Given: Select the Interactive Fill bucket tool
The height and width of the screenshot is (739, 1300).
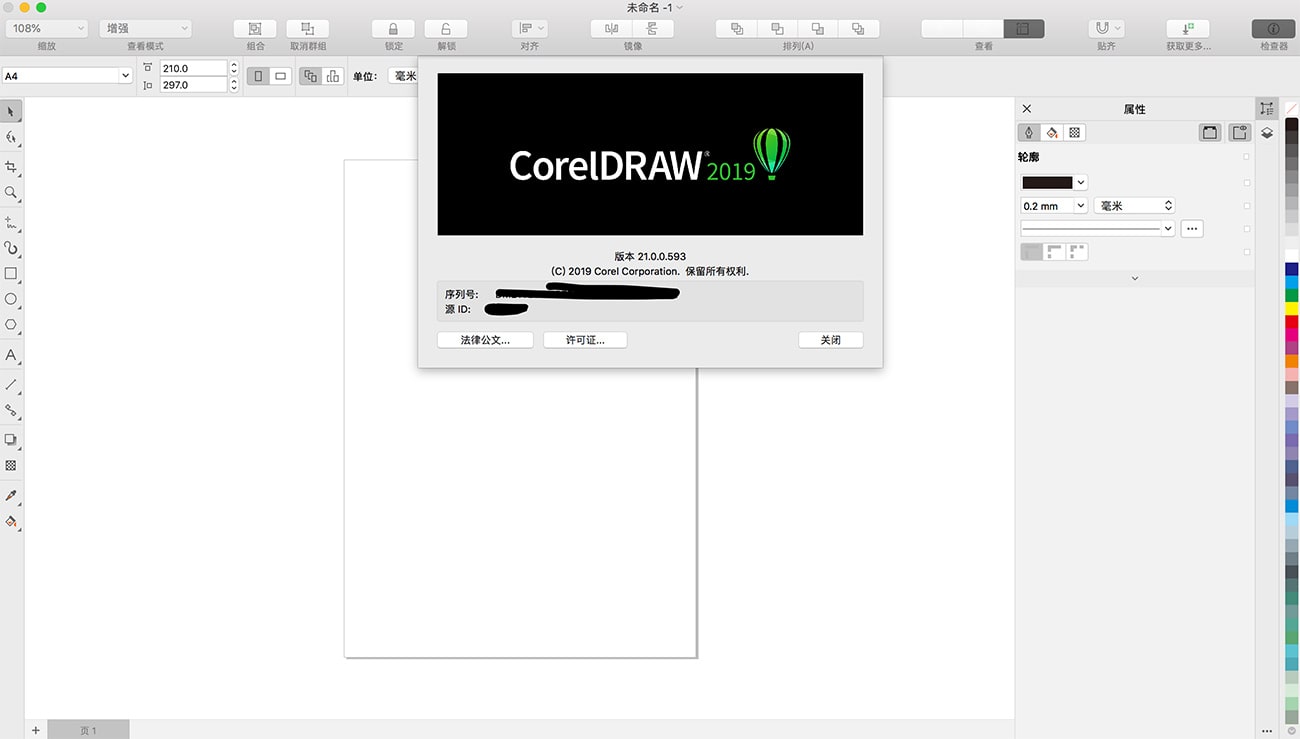Looking at the screenshot, I should (x=11, y=521).
